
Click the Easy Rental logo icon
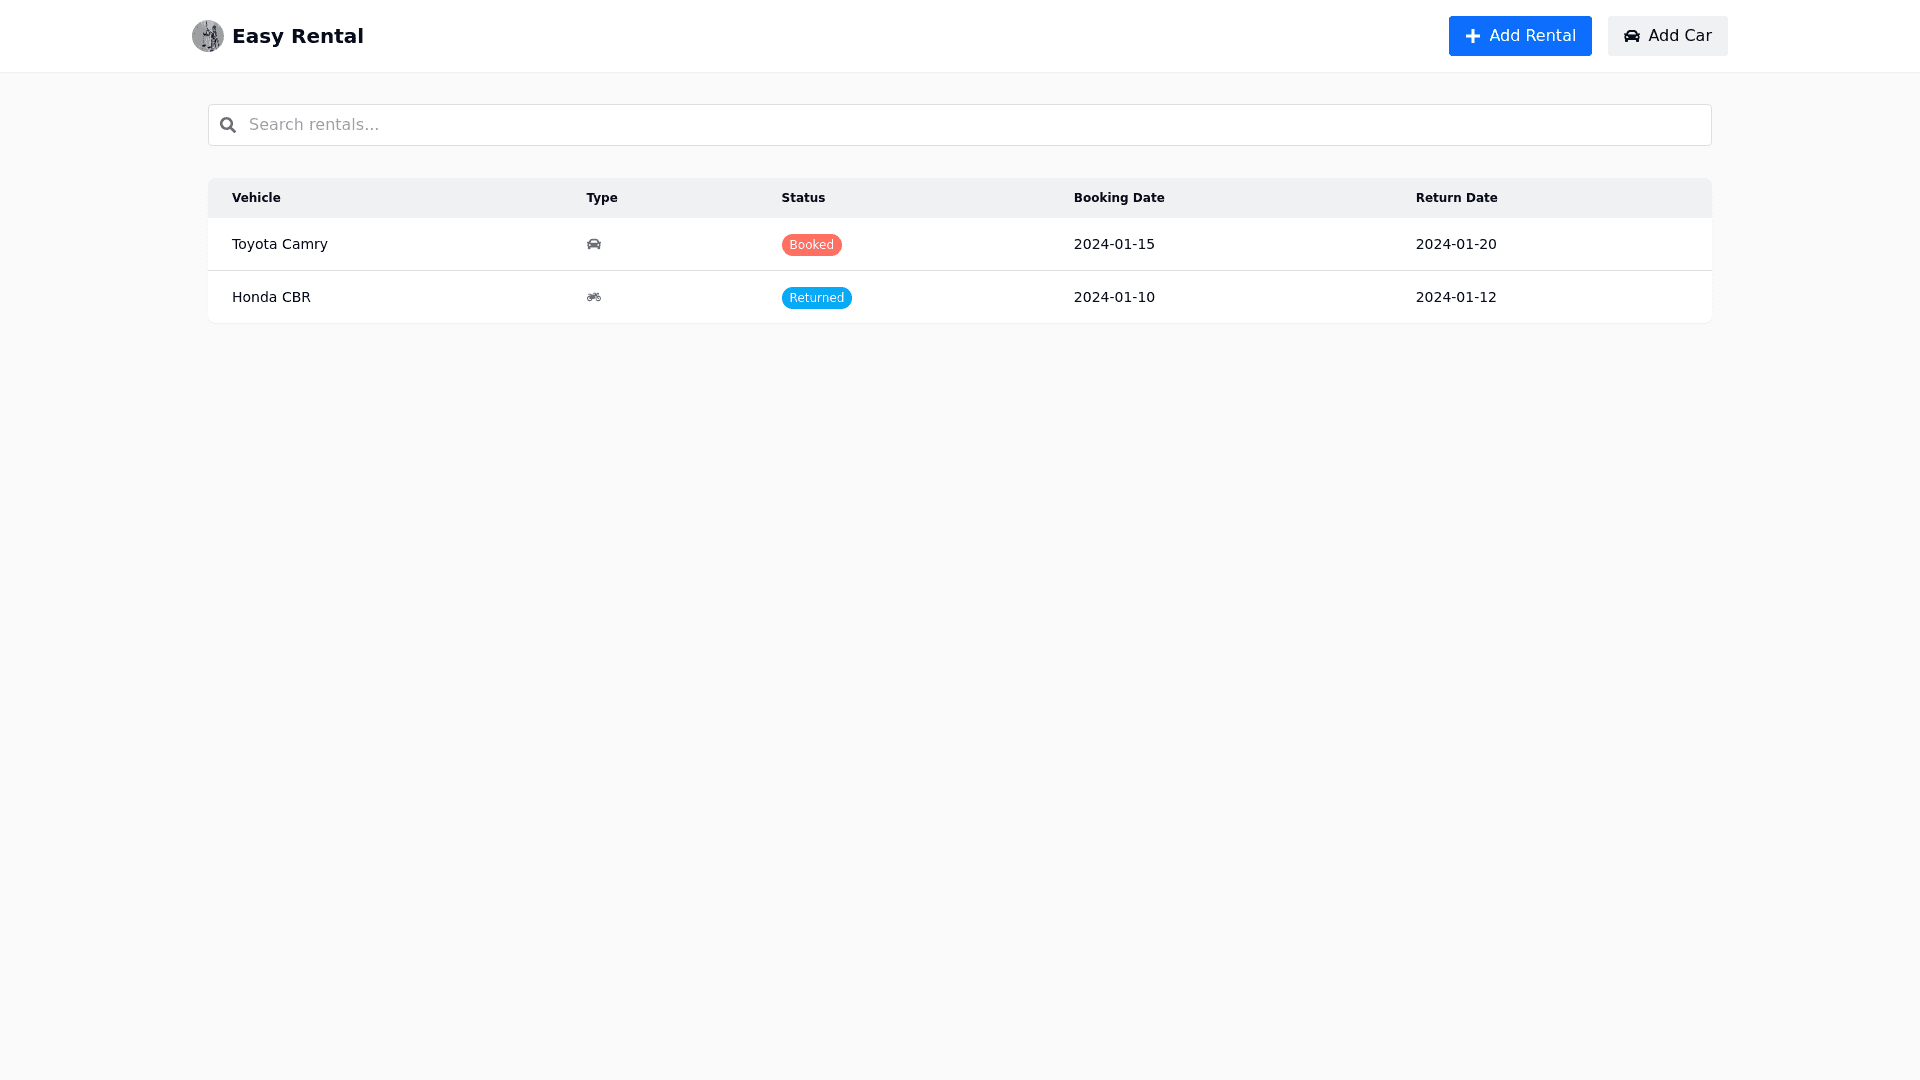[x=208, y=36]
